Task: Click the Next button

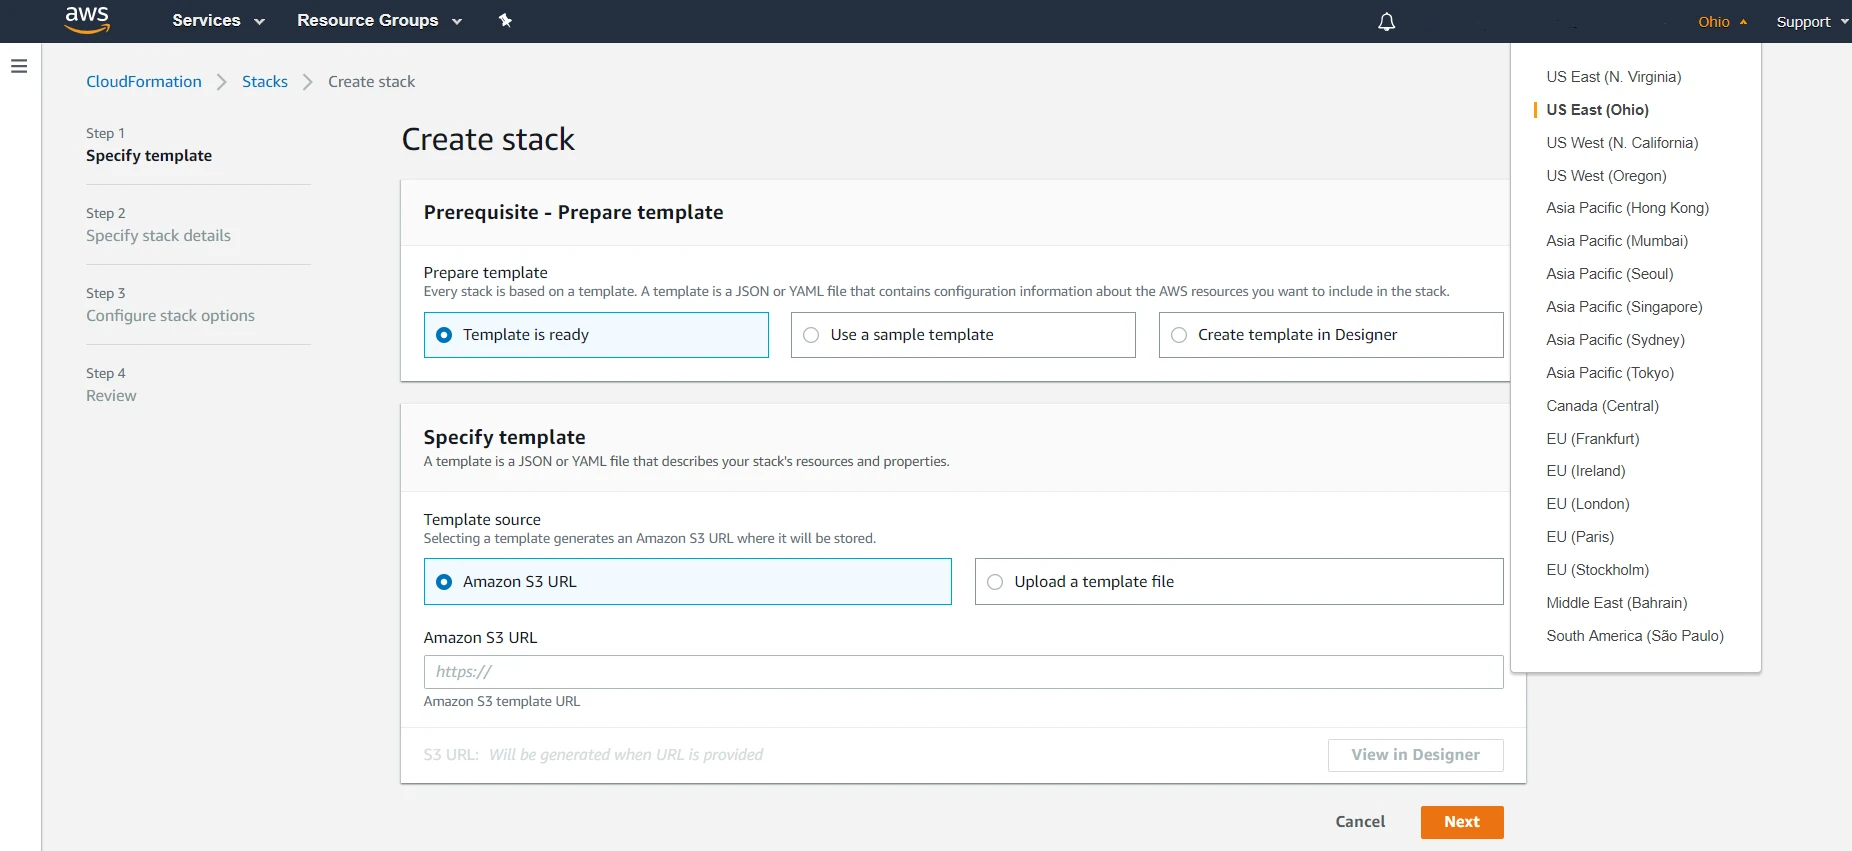Action: click(x=1461, y=822)
